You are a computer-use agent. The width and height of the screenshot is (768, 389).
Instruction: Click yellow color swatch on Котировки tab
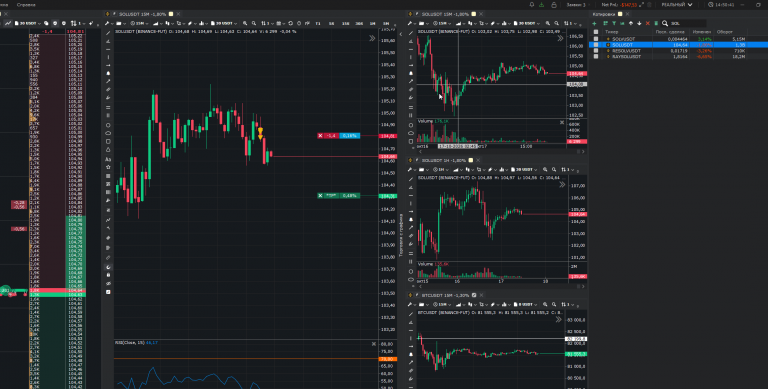coord(620,14)
